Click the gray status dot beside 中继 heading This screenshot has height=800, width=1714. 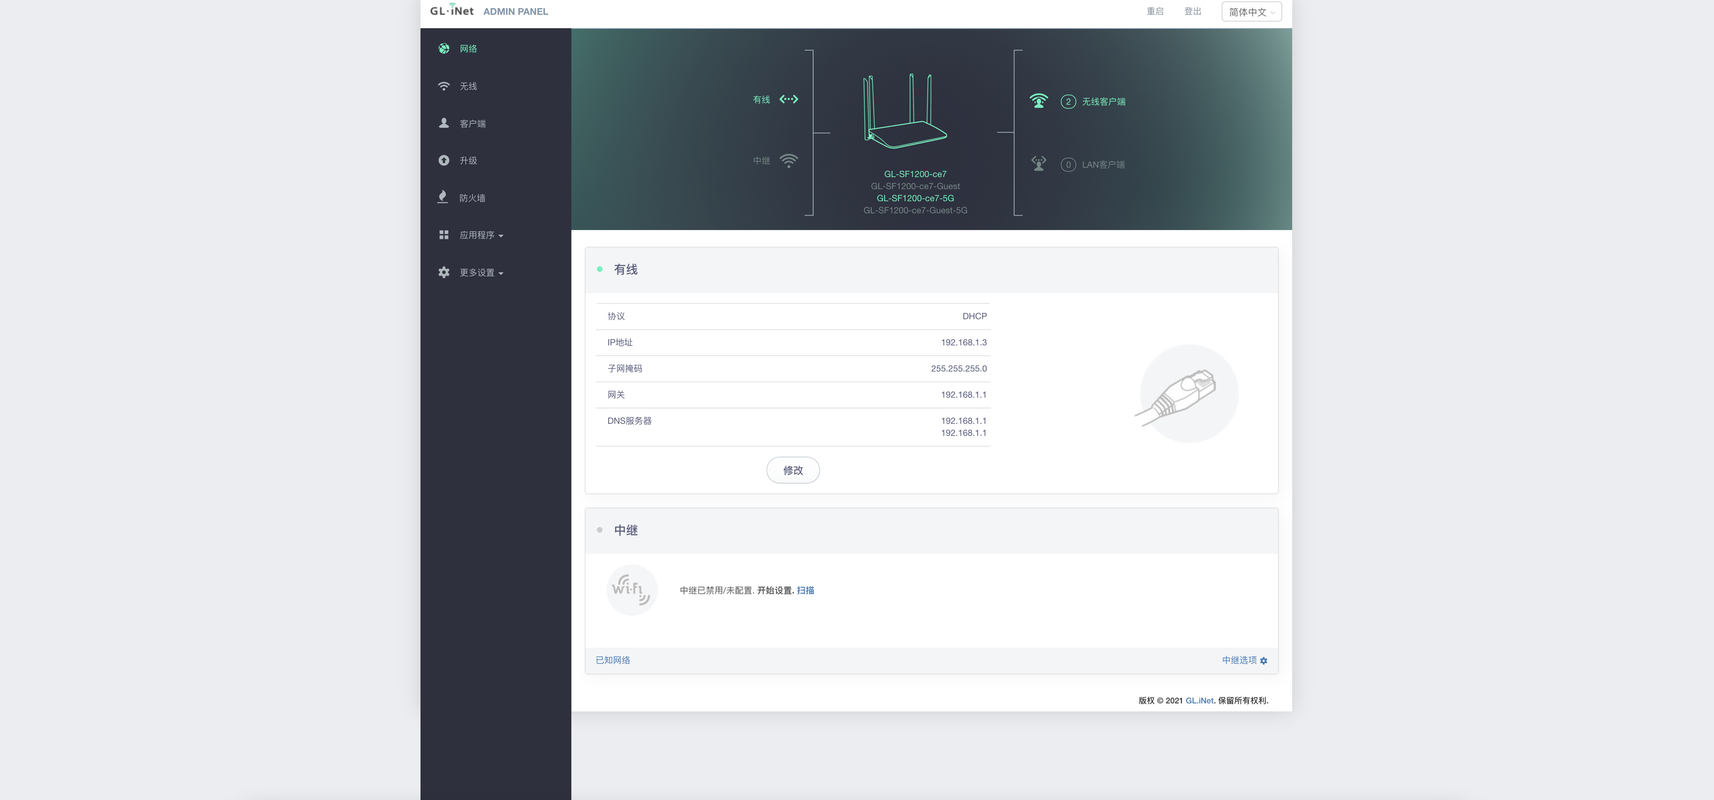pos(600,530)
